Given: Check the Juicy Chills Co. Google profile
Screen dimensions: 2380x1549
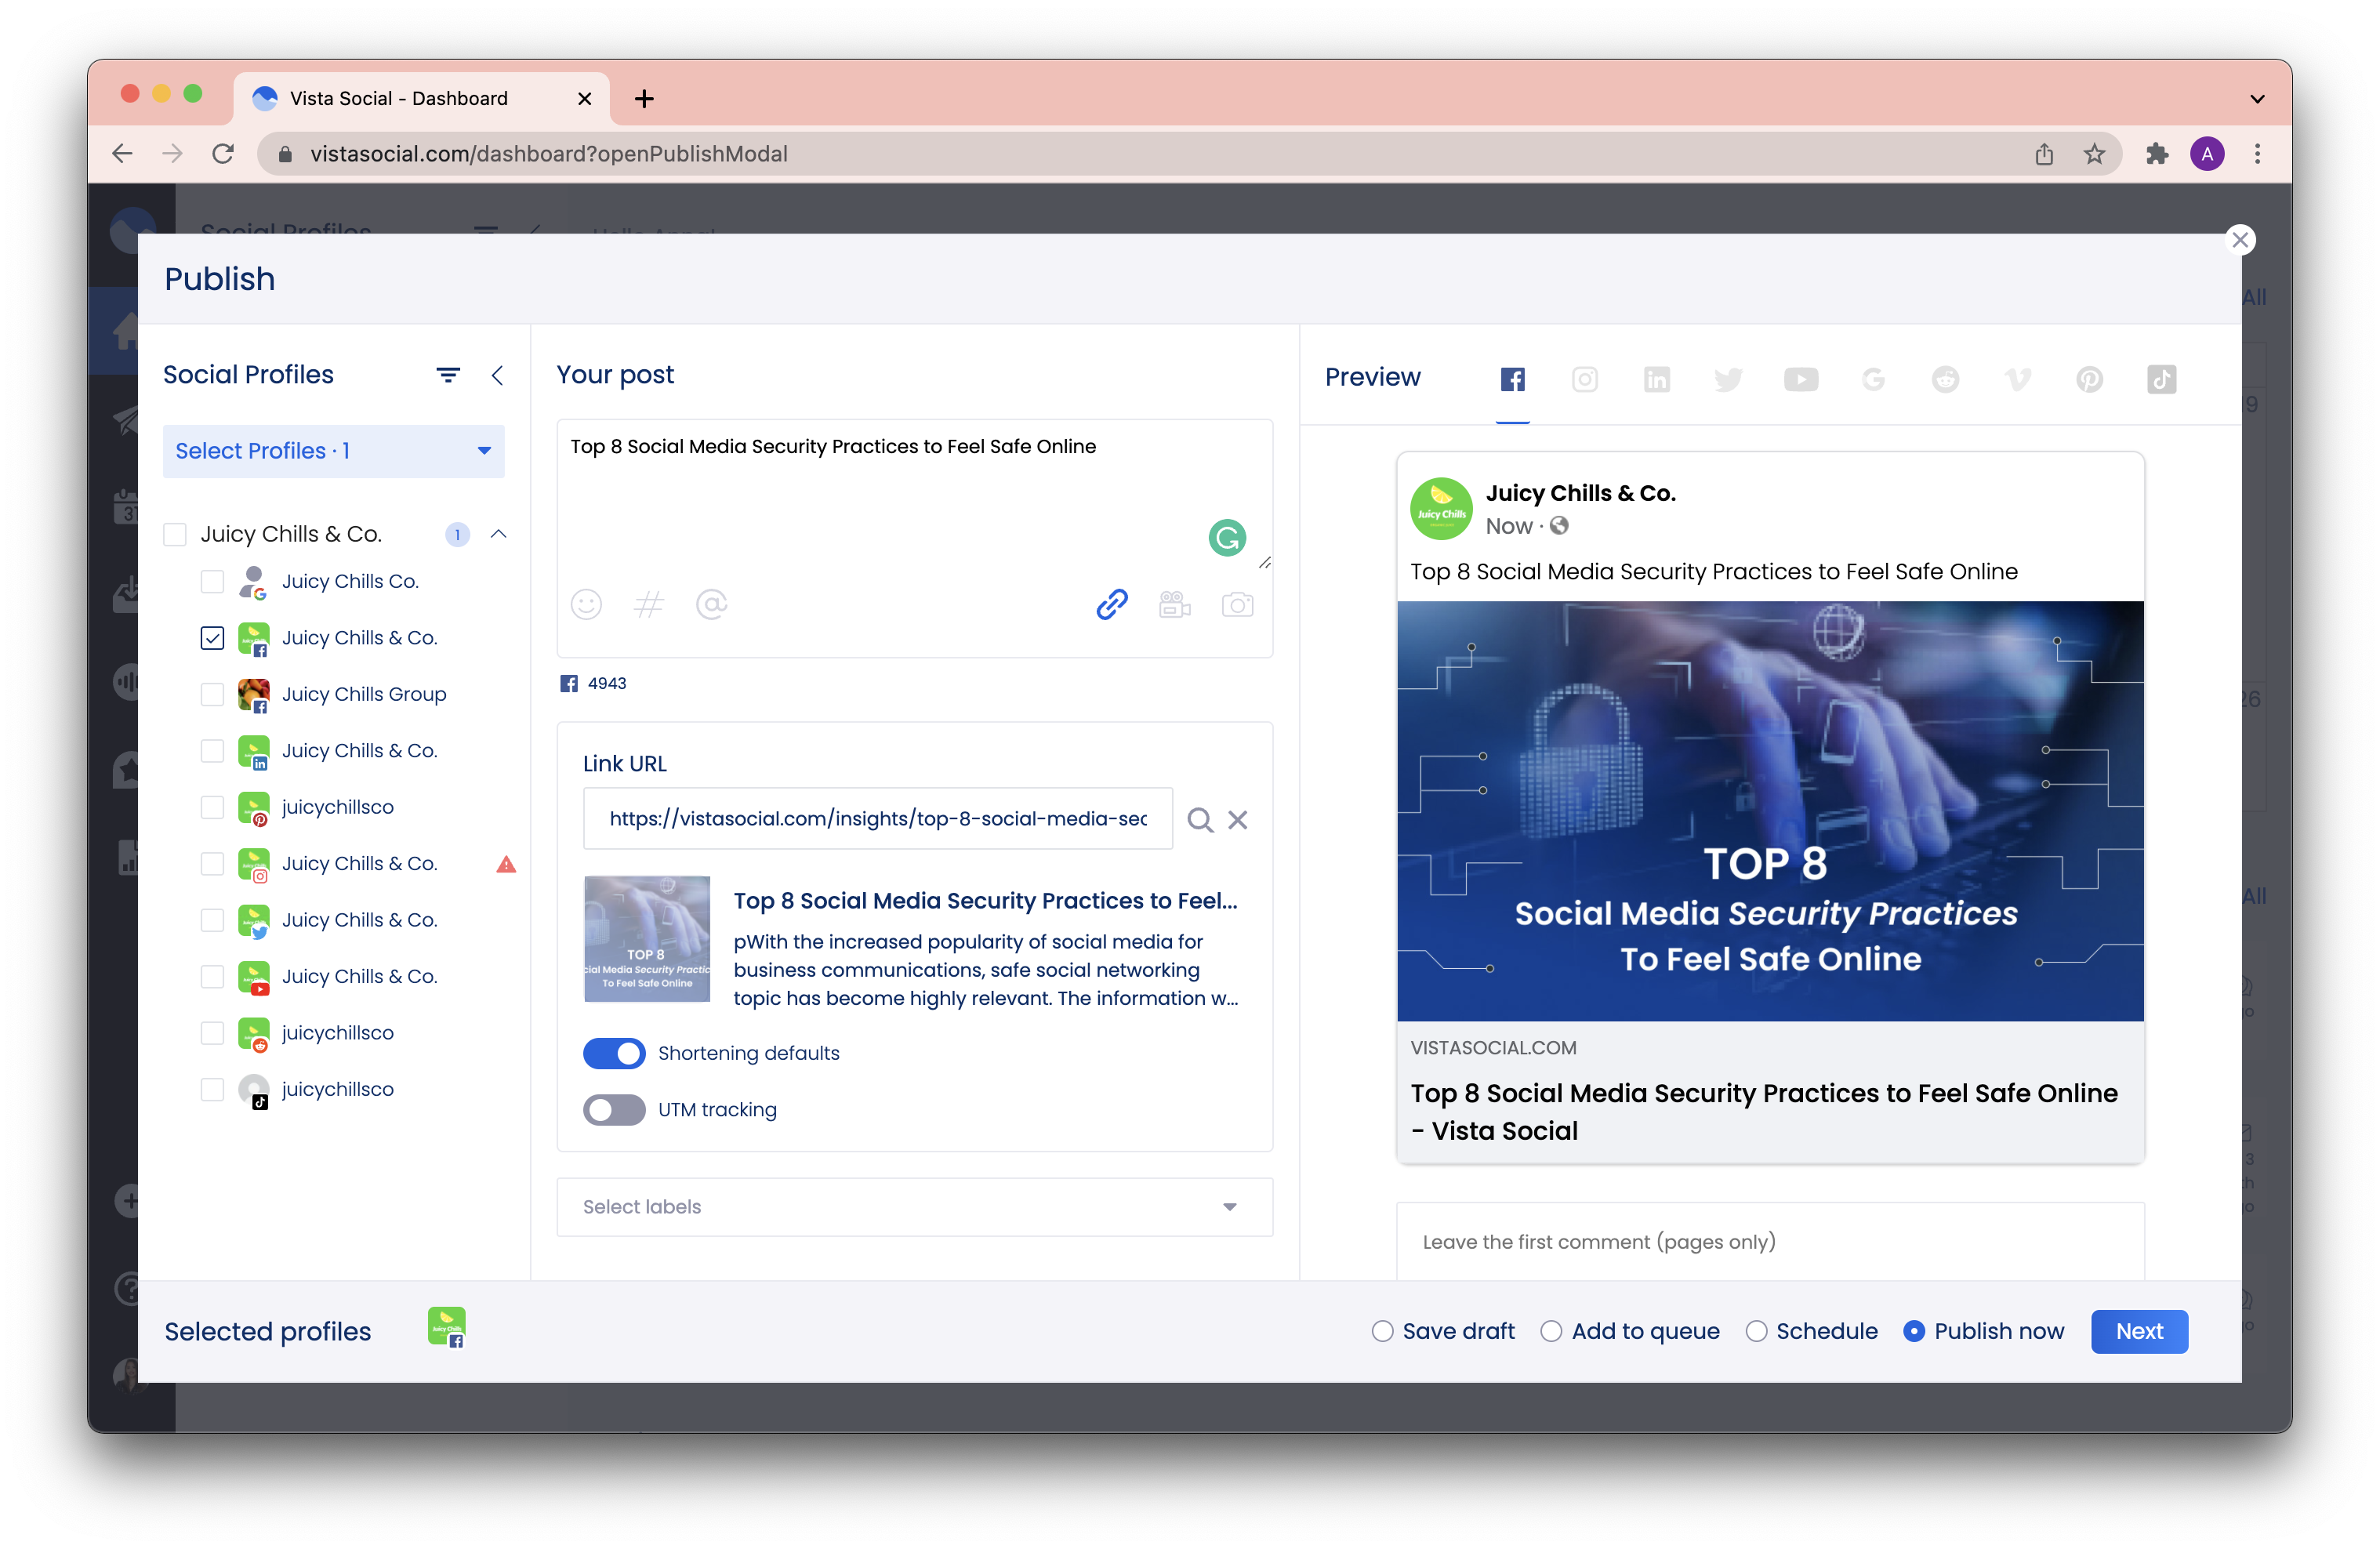Looking at the screenshot, I should [212, 582].
